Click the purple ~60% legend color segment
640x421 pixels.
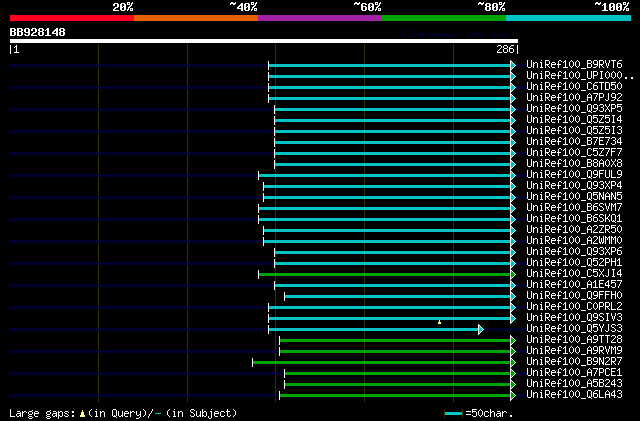320,18
